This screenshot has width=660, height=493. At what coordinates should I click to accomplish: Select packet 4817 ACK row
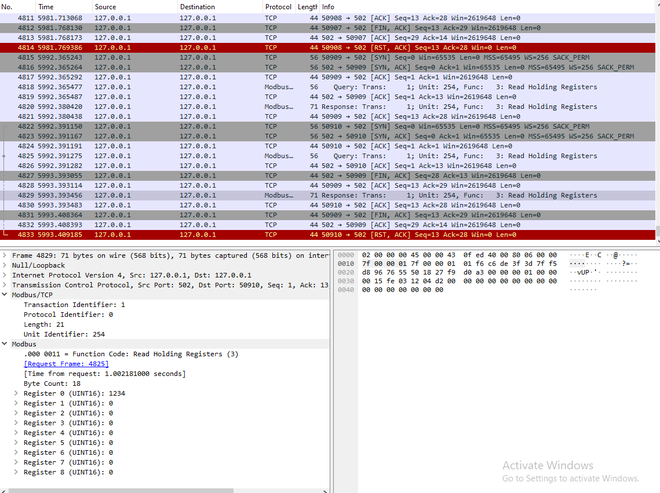point(327,77)
